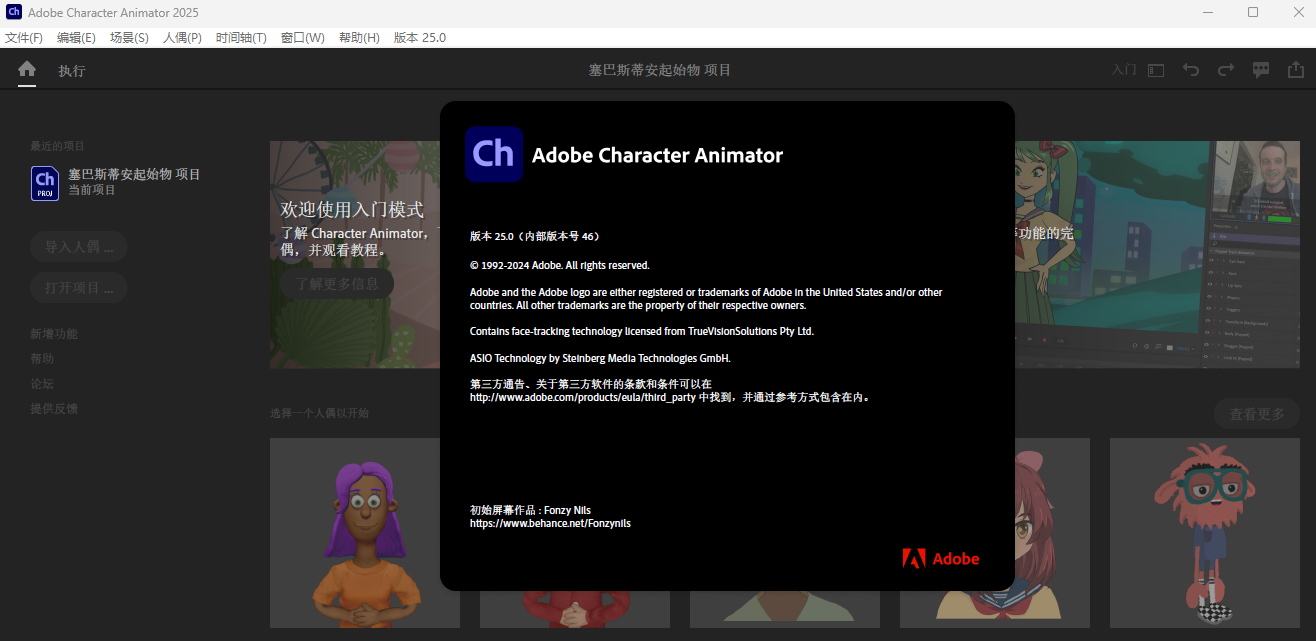Viewport: 1316px width, 641px height.
Task: Minimize the Character Animator window
Action: coord(1207,12)
